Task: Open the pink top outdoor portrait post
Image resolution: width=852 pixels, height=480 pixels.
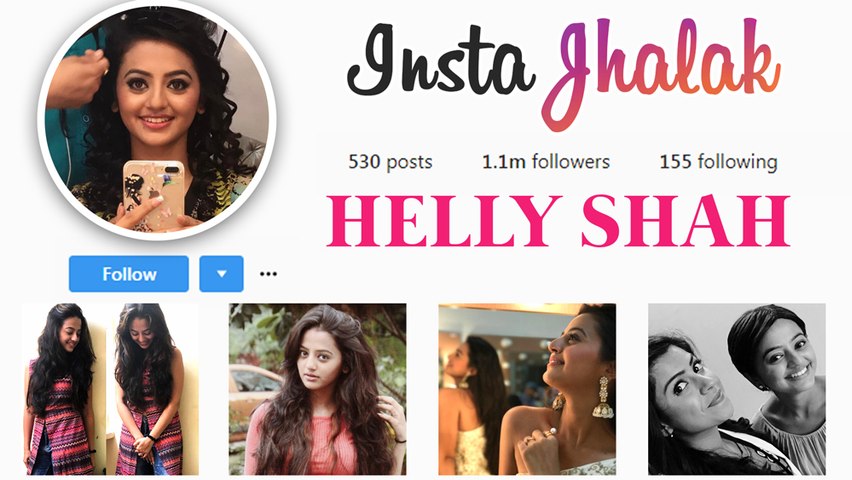Action: (317, 389)
